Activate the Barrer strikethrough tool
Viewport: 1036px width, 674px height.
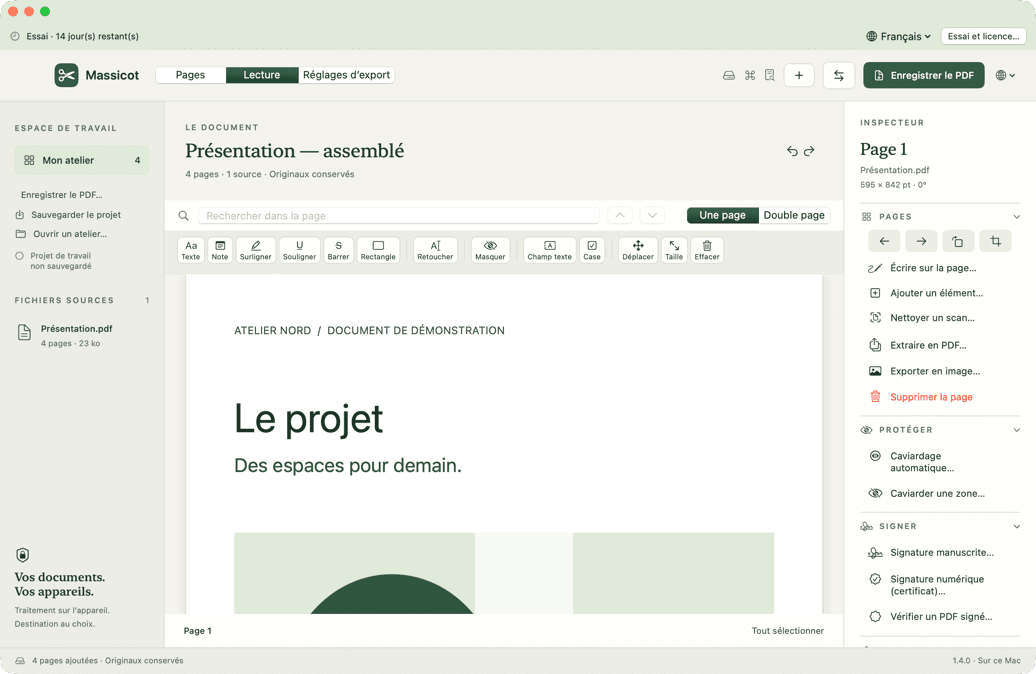coord(338,250)
